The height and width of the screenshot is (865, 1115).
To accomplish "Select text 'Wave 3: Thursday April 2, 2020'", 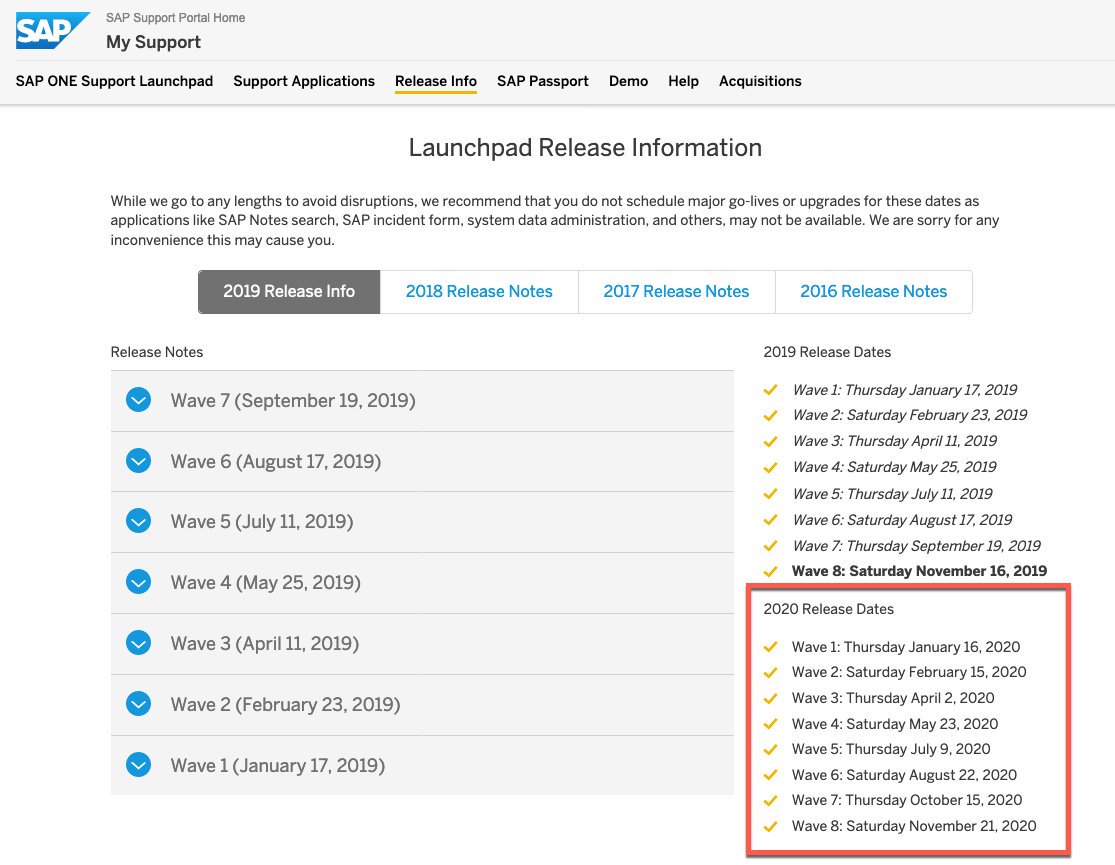I will pyautogui.click(x=893, y=698).
